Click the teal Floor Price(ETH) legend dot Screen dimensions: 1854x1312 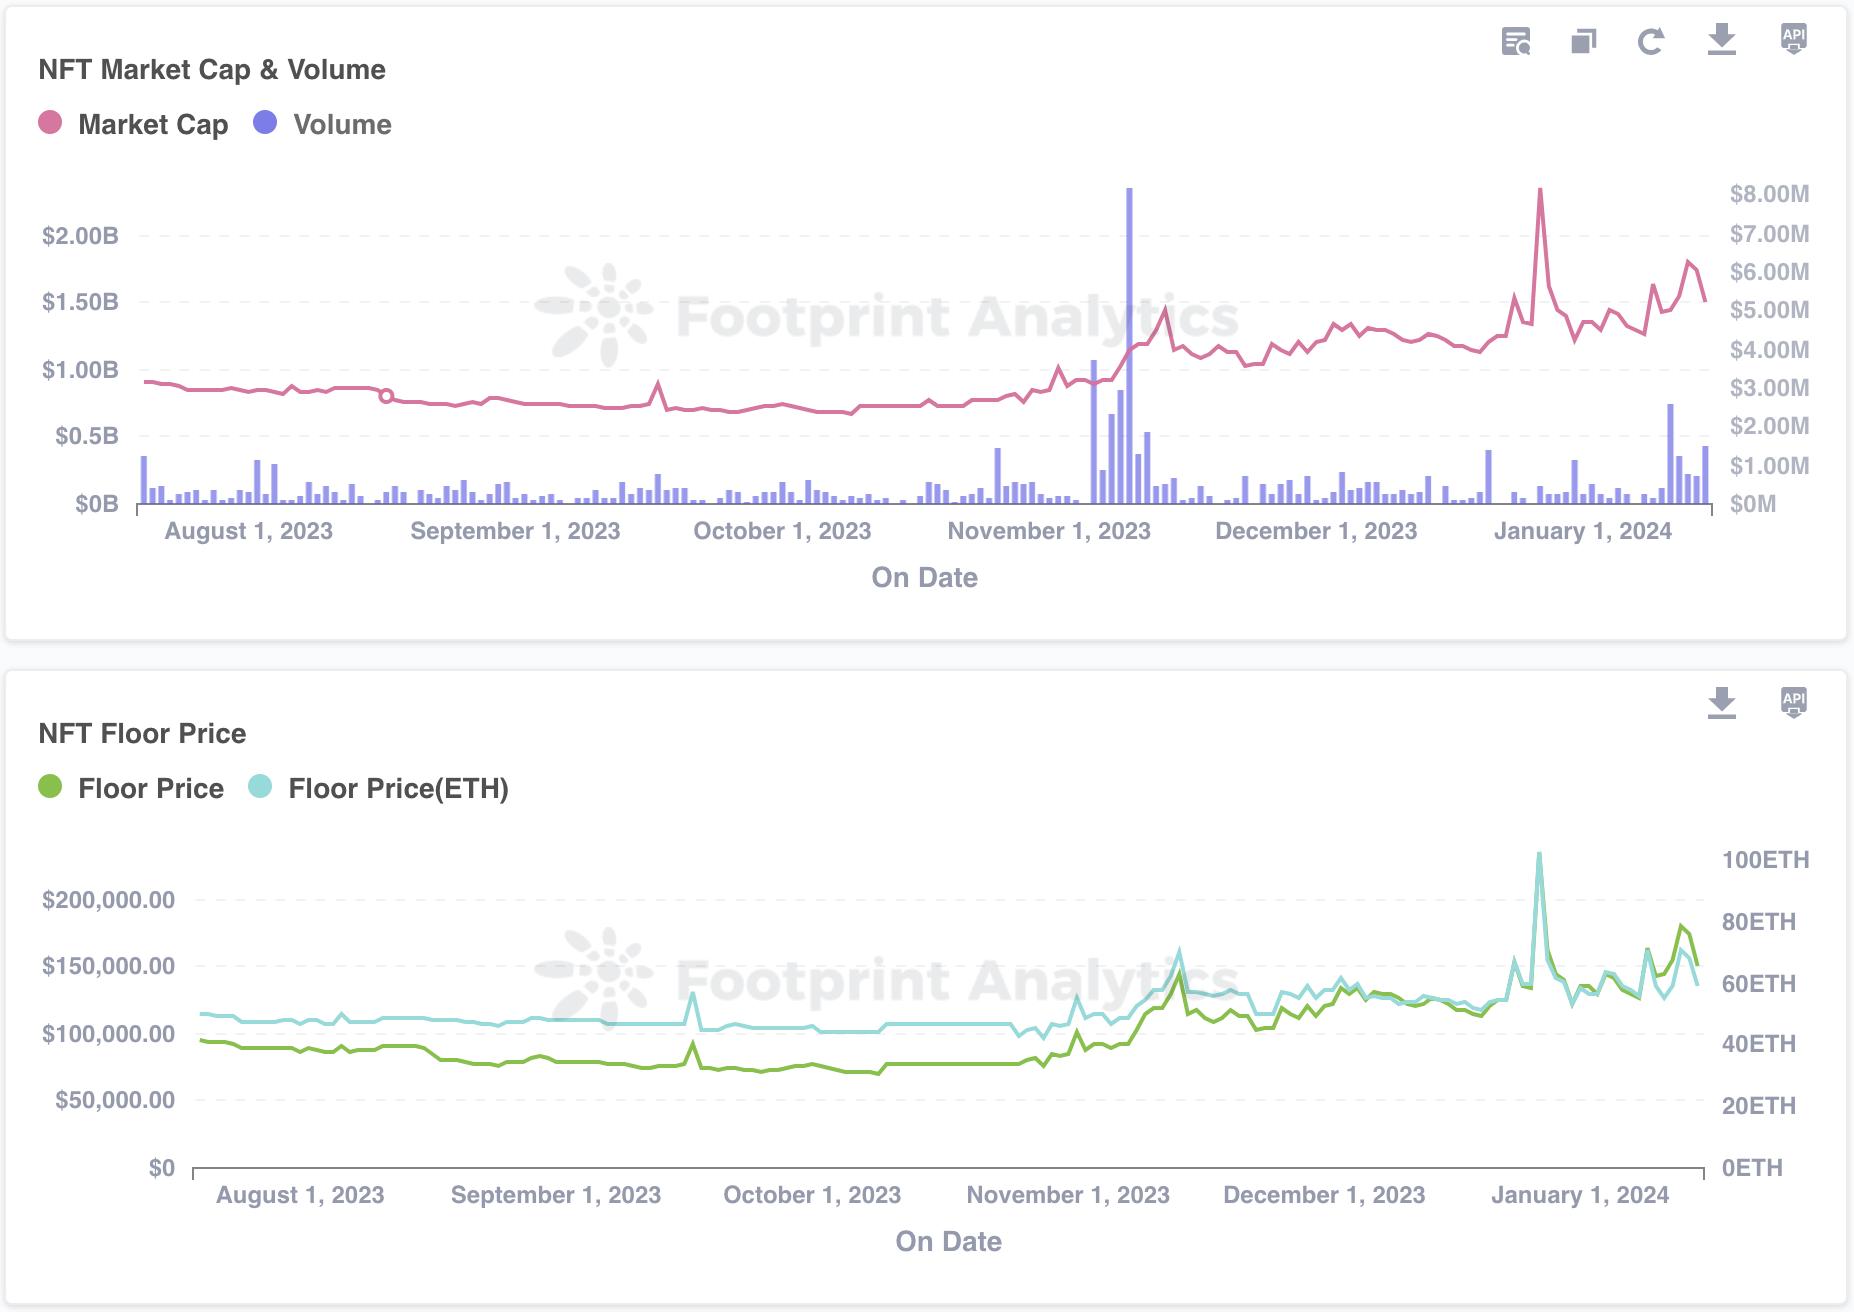pyautogui.click(x=260, y=787)
